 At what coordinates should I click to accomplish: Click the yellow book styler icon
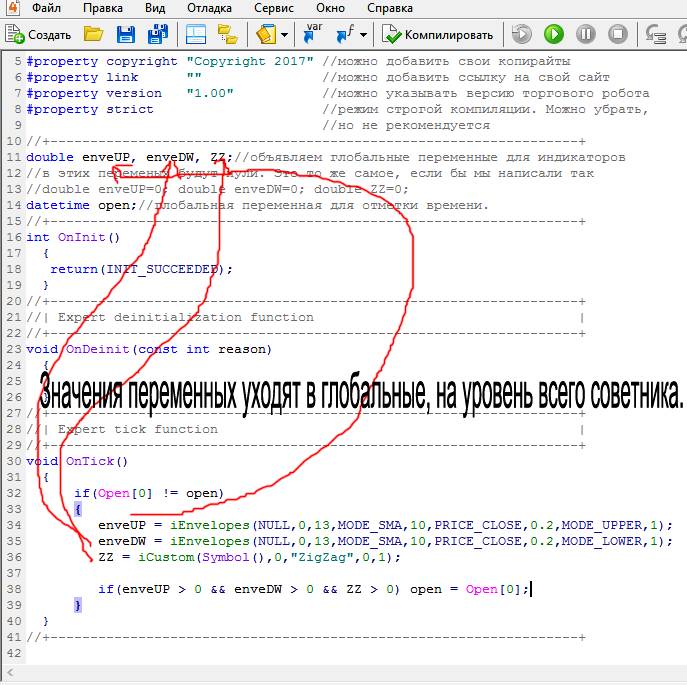265,34
